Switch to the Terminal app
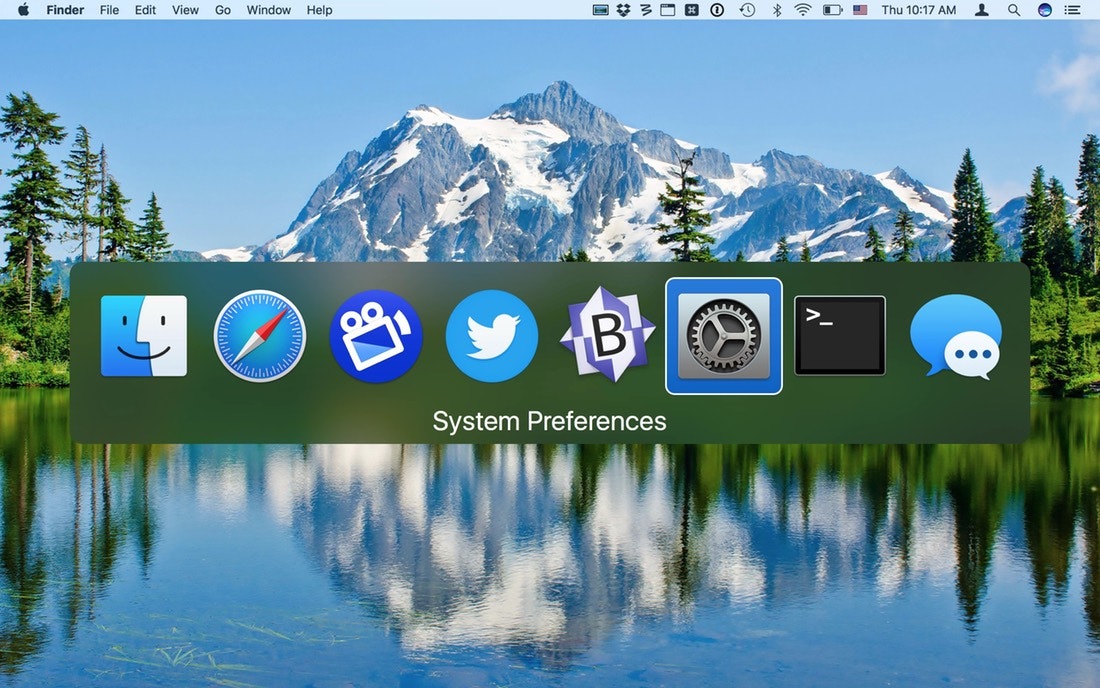The width and height of the screenshot is (1100, 688). pyautogui.click(x=840, y=336)
